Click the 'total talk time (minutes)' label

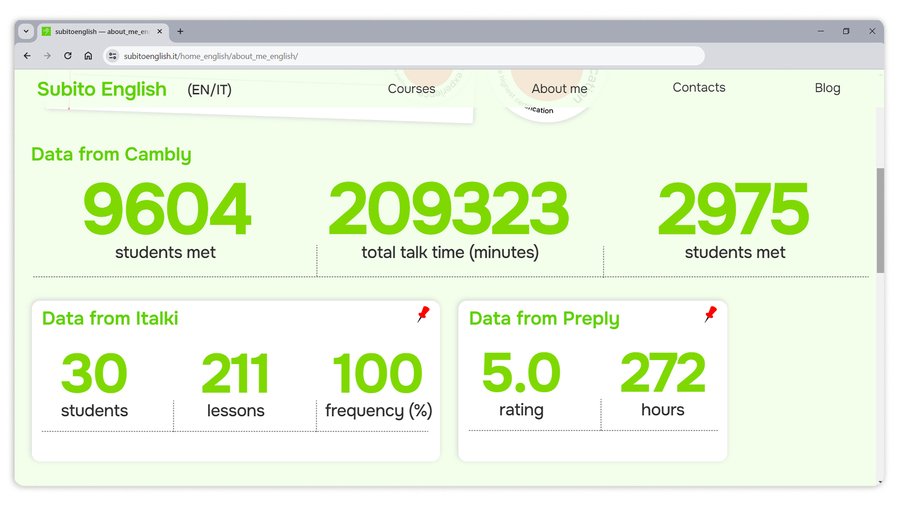(450, 252)
